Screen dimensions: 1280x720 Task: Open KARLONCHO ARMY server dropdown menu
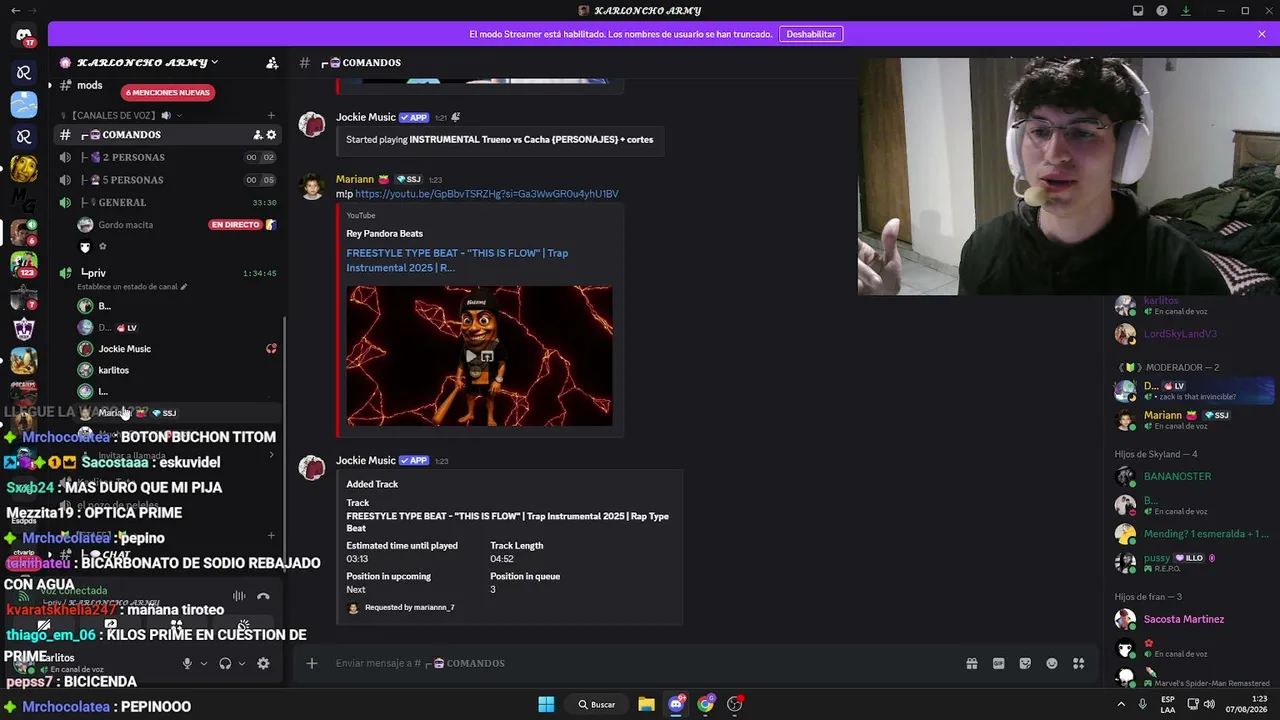148,63
